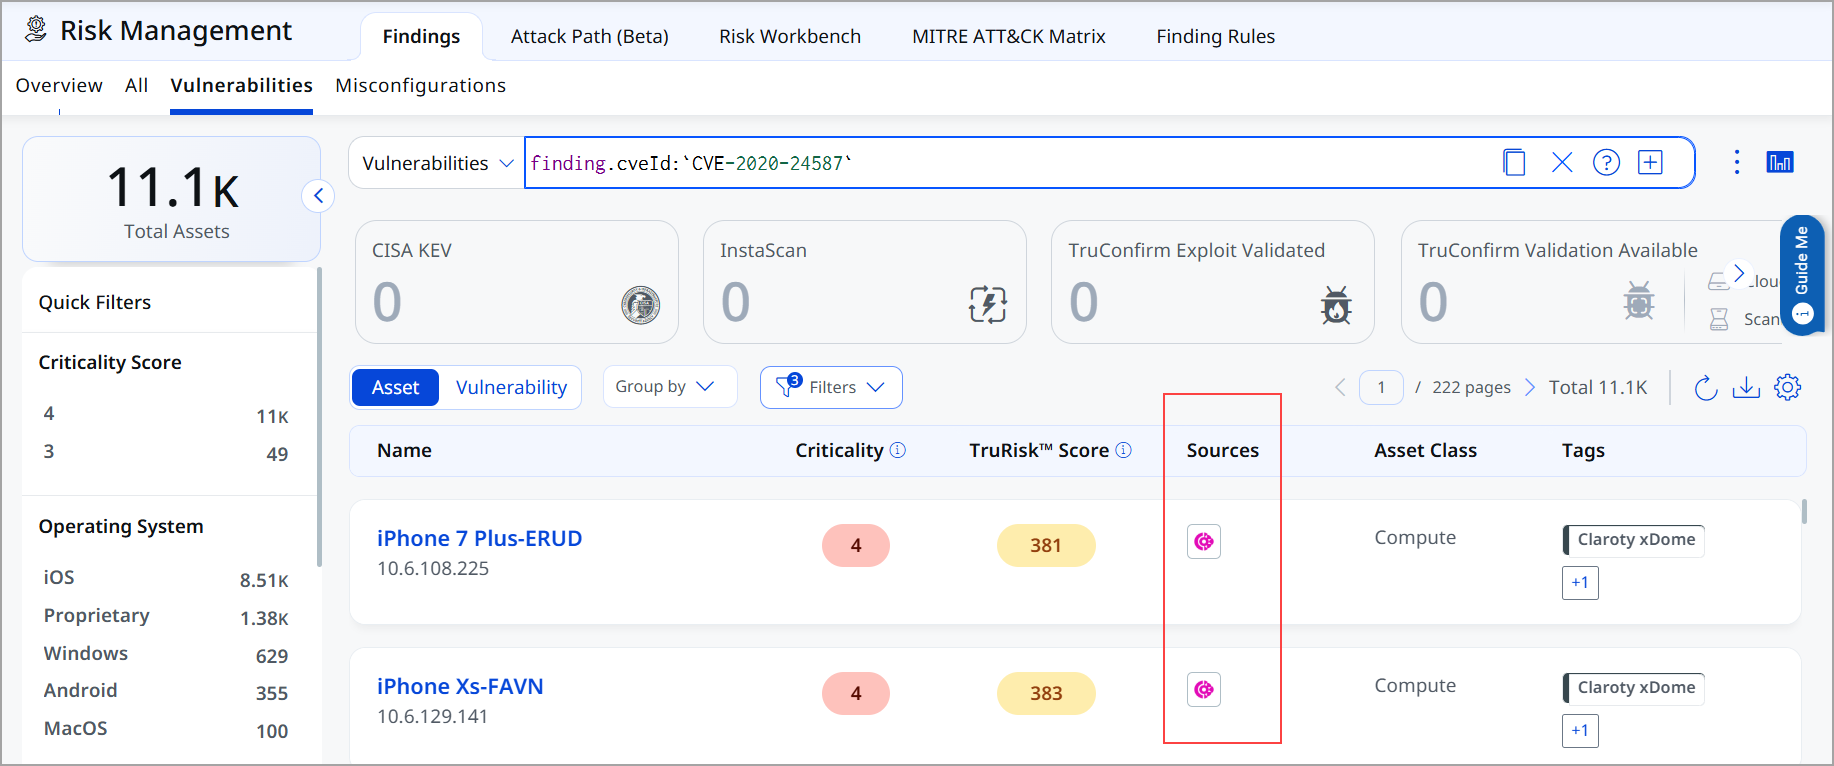Click the InstaScan lightning icon

(988, 304)
